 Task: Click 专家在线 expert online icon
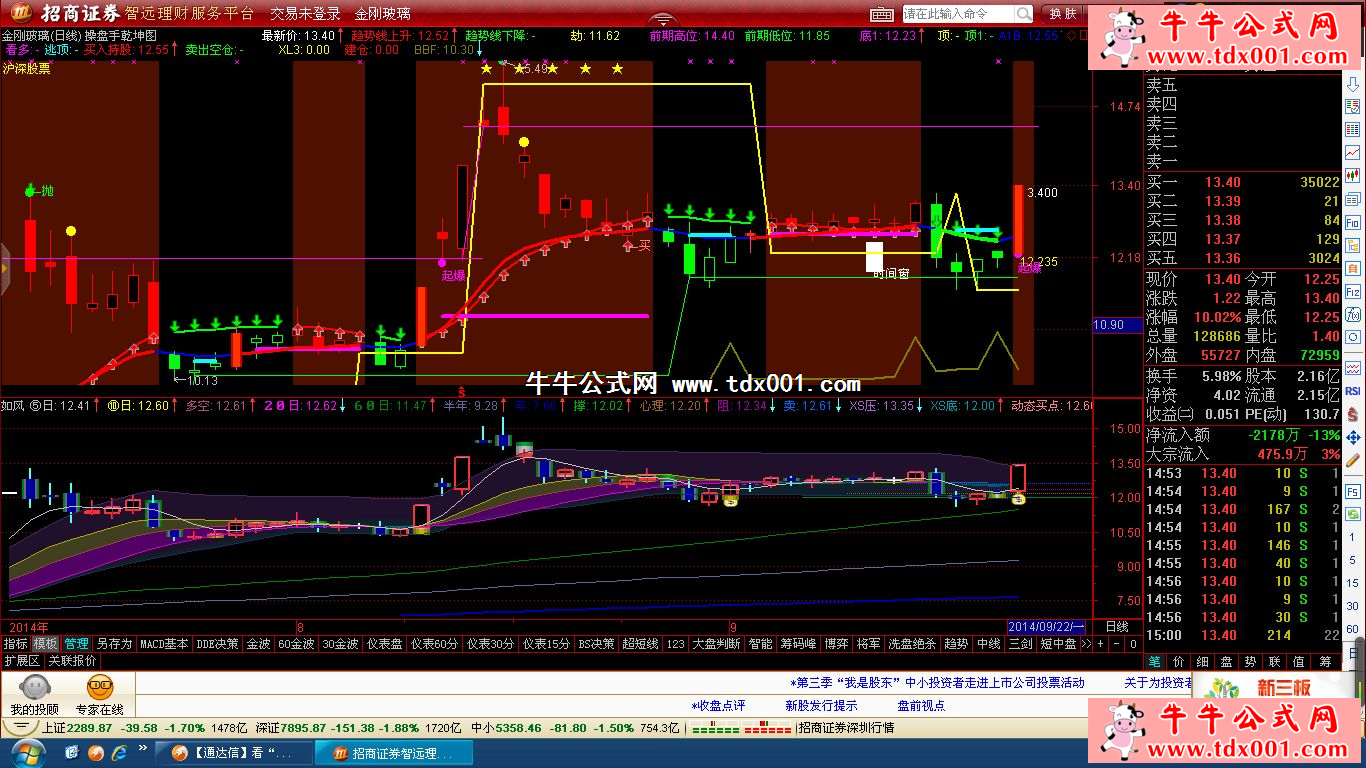tap(99, 693)
